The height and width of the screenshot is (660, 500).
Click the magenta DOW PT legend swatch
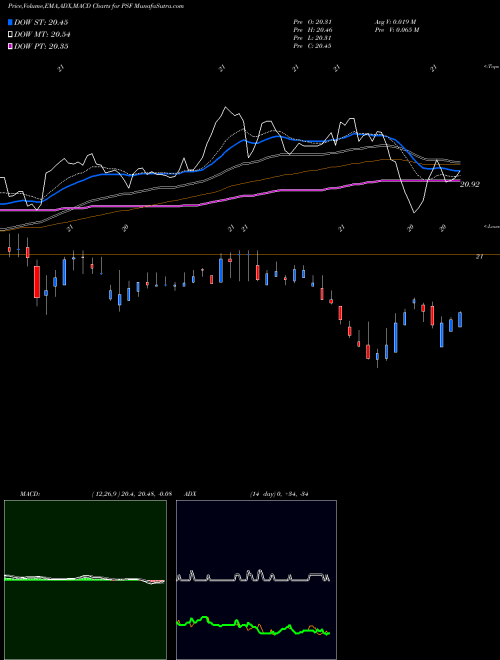point(10,46)
